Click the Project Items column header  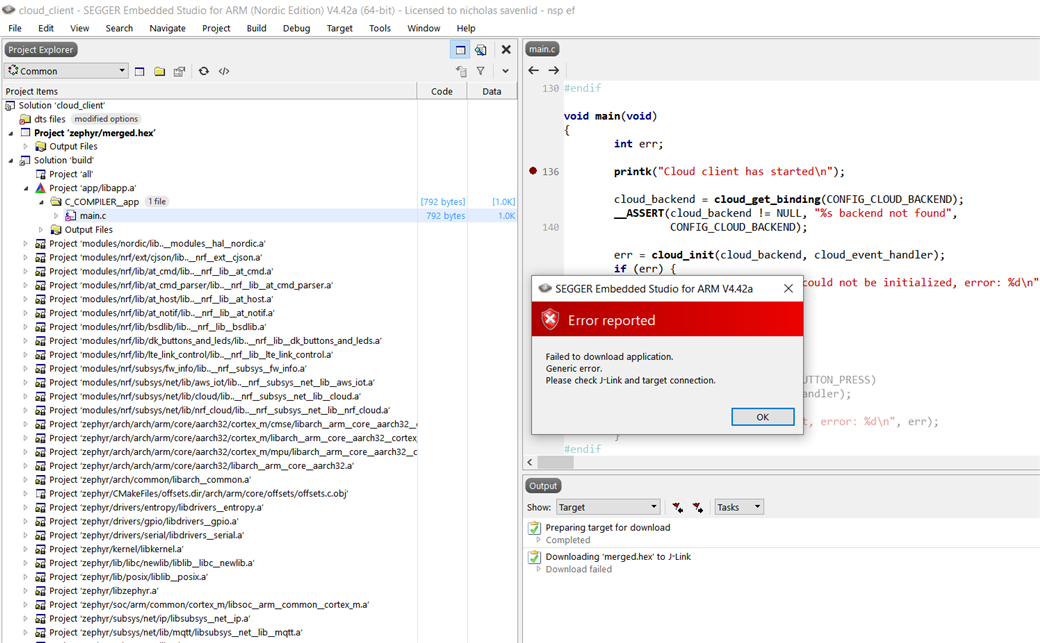click(x=210, y=92)
